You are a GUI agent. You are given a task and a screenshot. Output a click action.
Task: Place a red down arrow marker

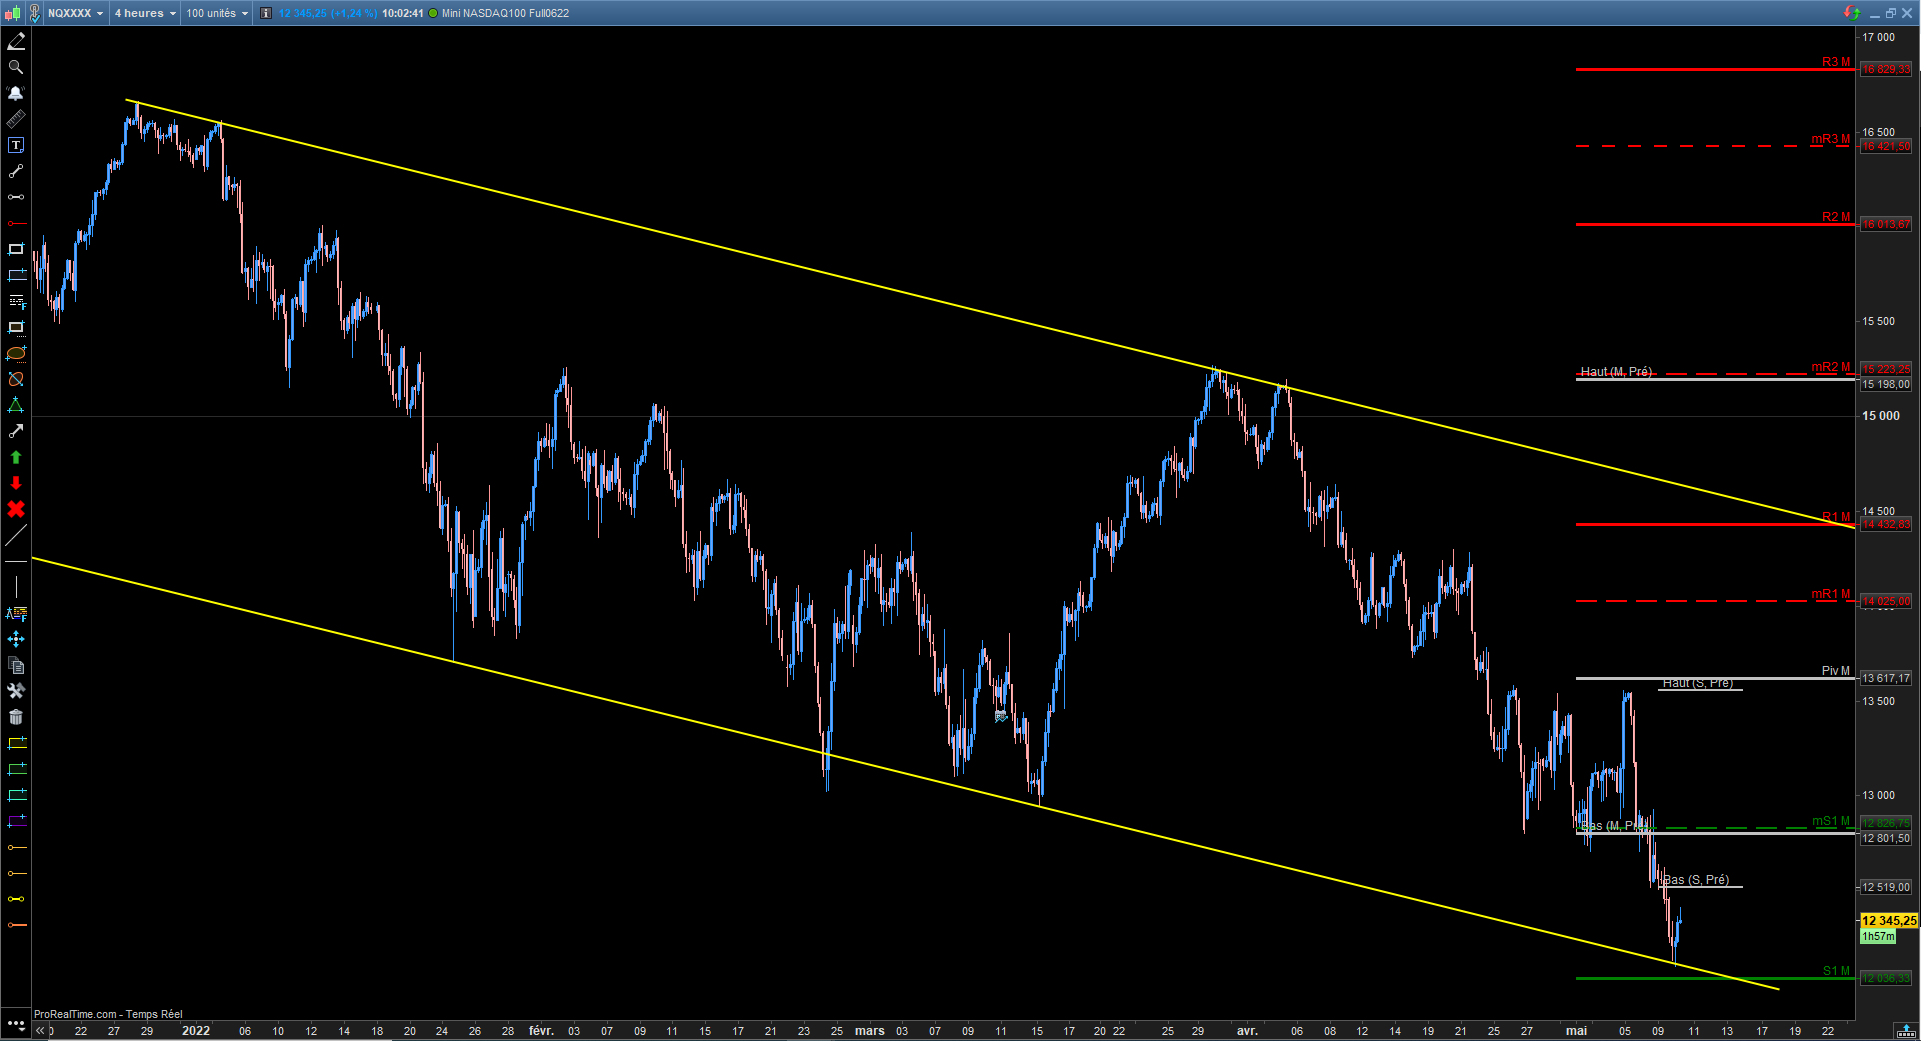[x=16, y=483]
